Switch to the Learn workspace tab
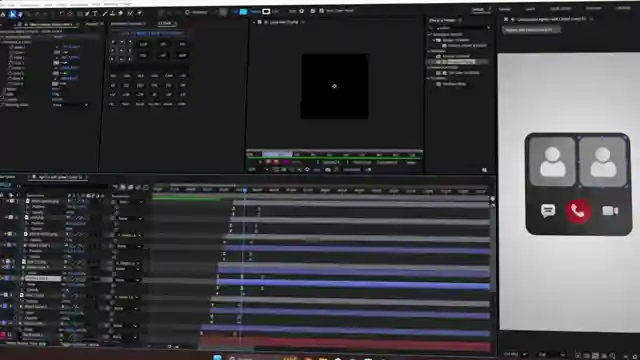 pos(530,9)
